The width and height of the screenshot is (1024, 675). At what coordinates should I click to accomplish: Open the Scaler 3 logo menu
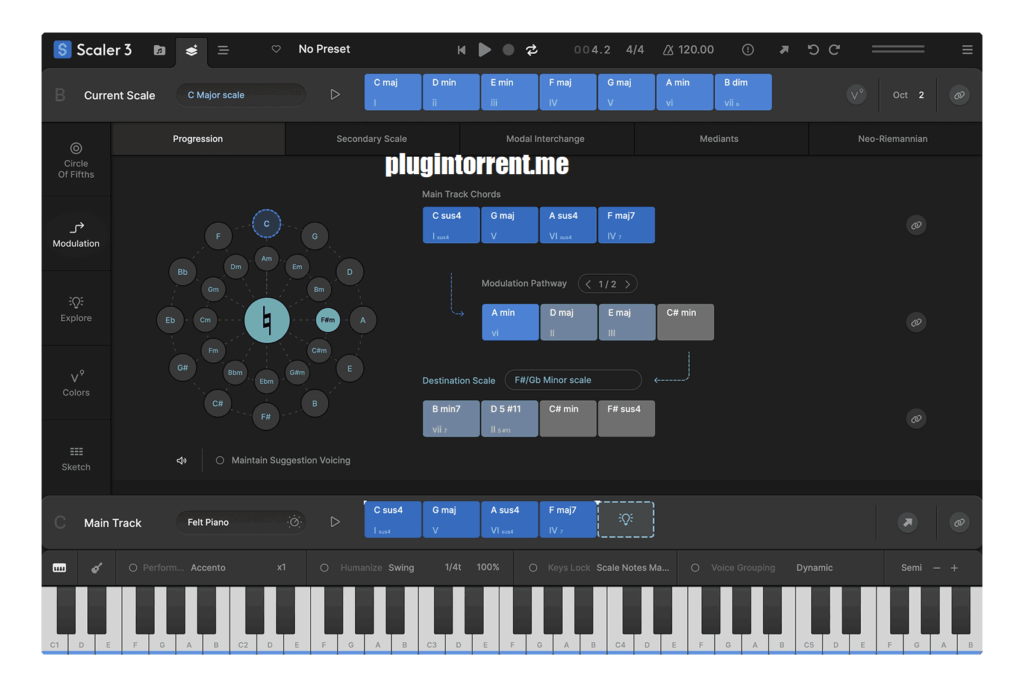point(92,50)
